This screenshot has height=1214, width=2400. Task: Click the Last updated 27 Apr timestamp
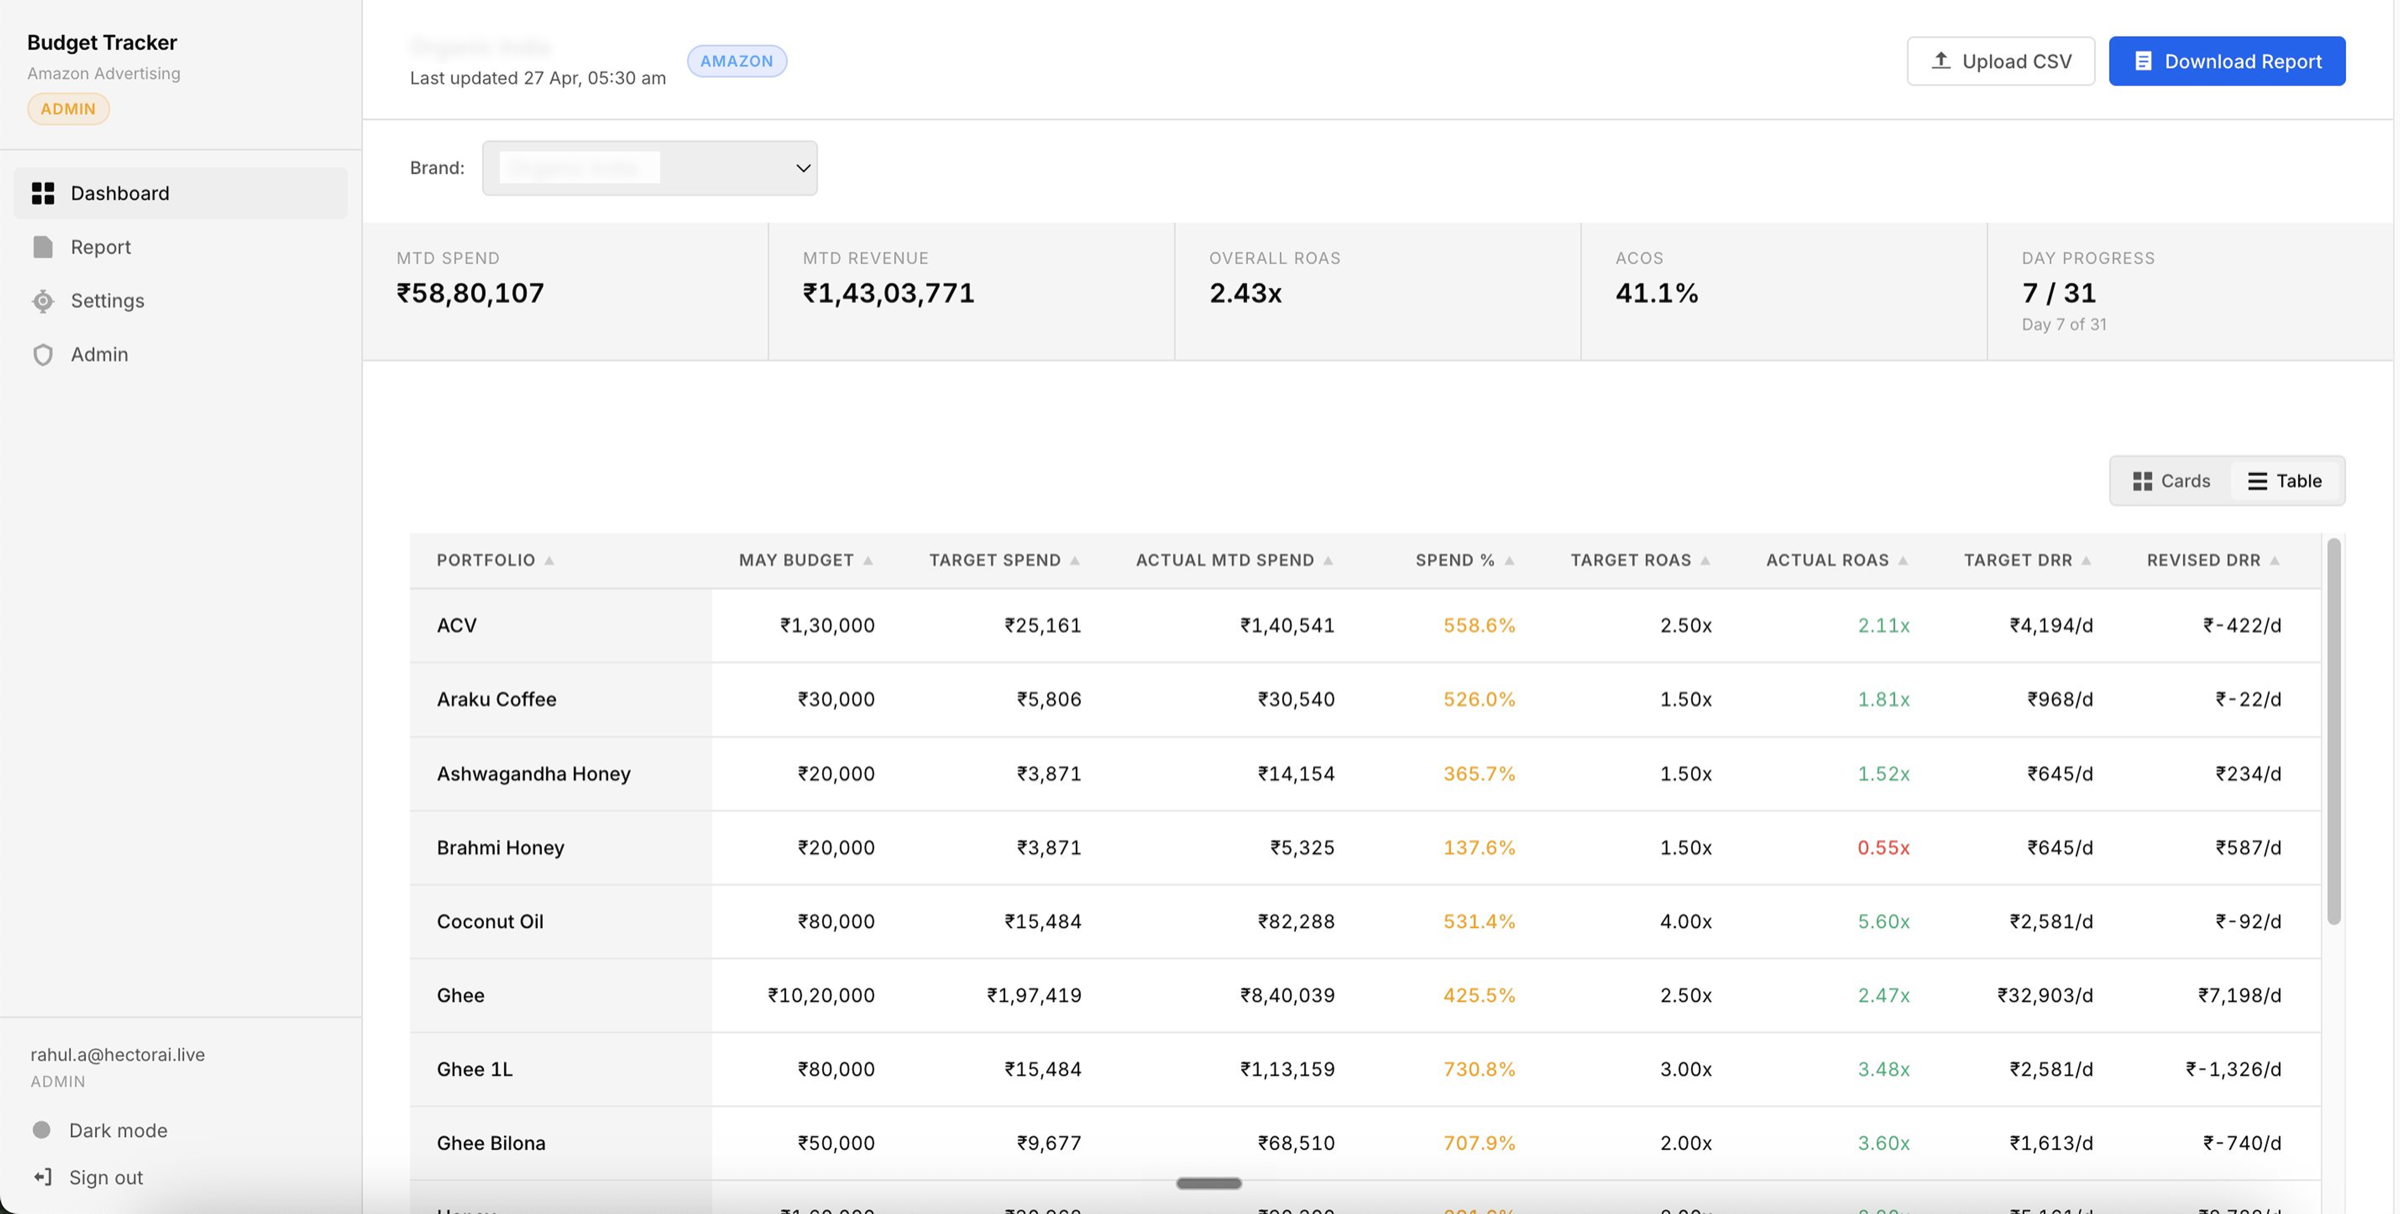pyautogui.click(x=538, y=78)
